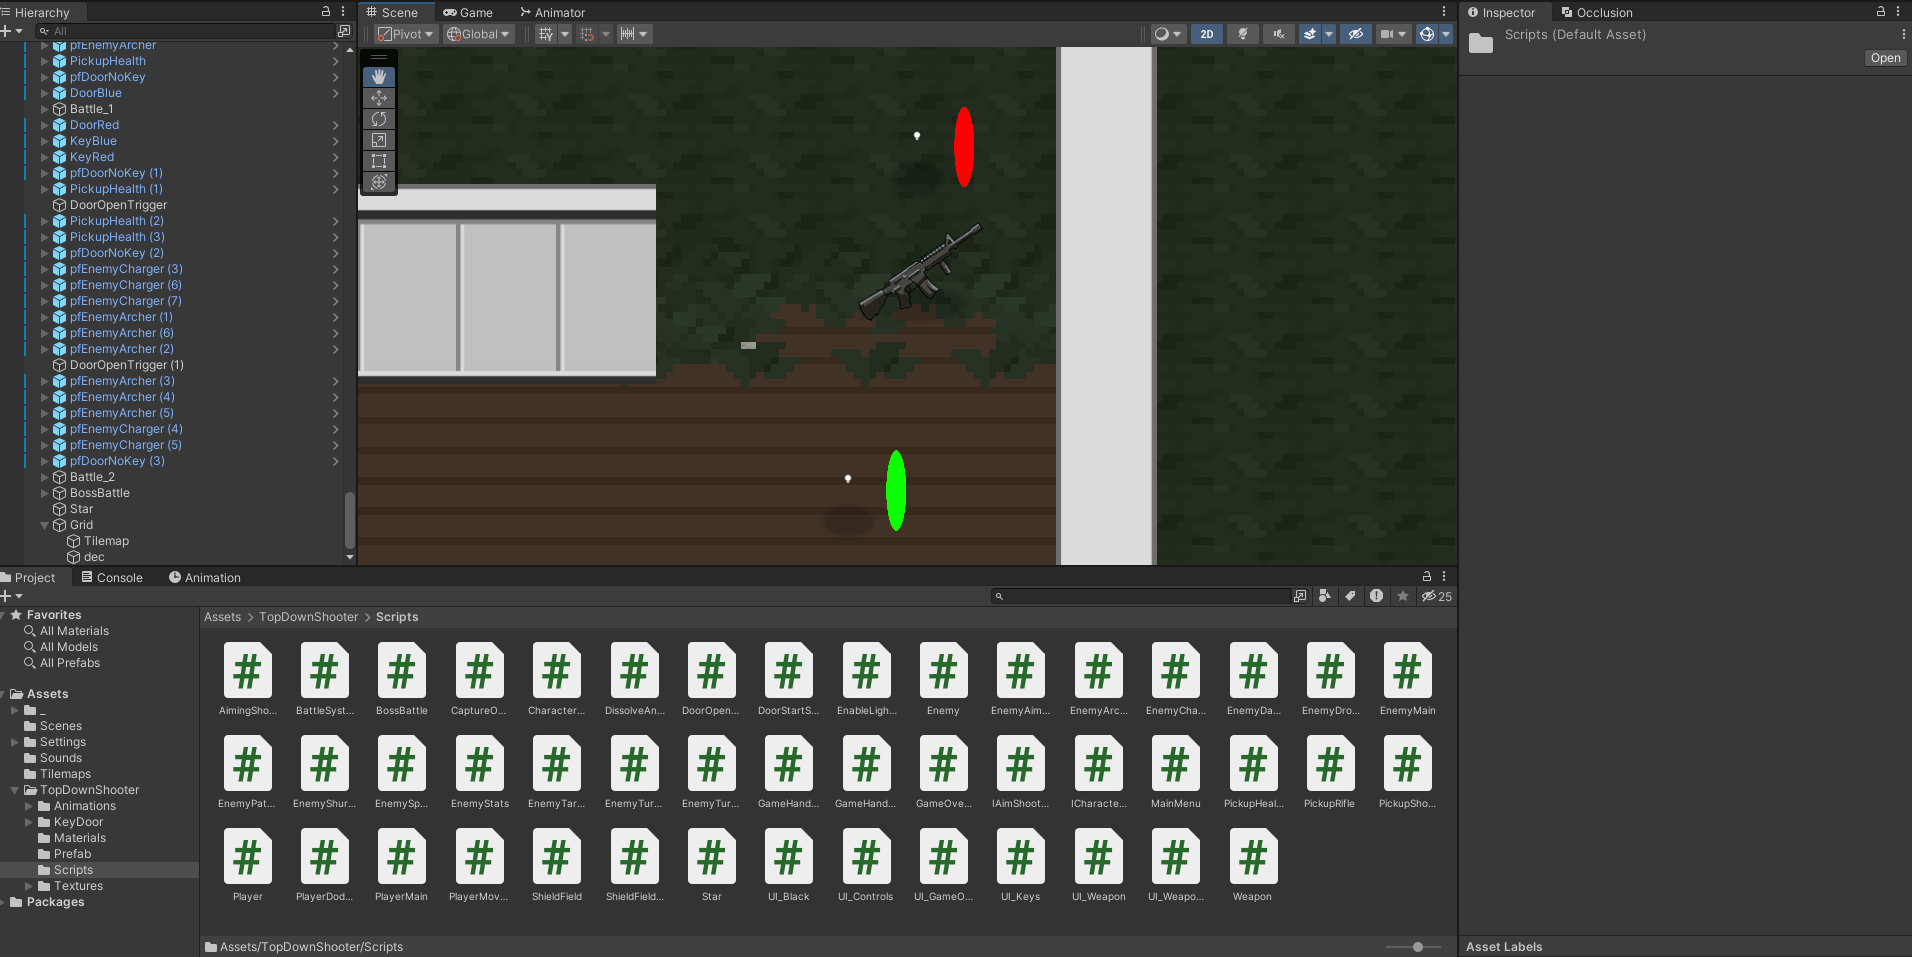1912x957 pixels.
Task: Select the Weapon script asset
Action: [1252, 866]
